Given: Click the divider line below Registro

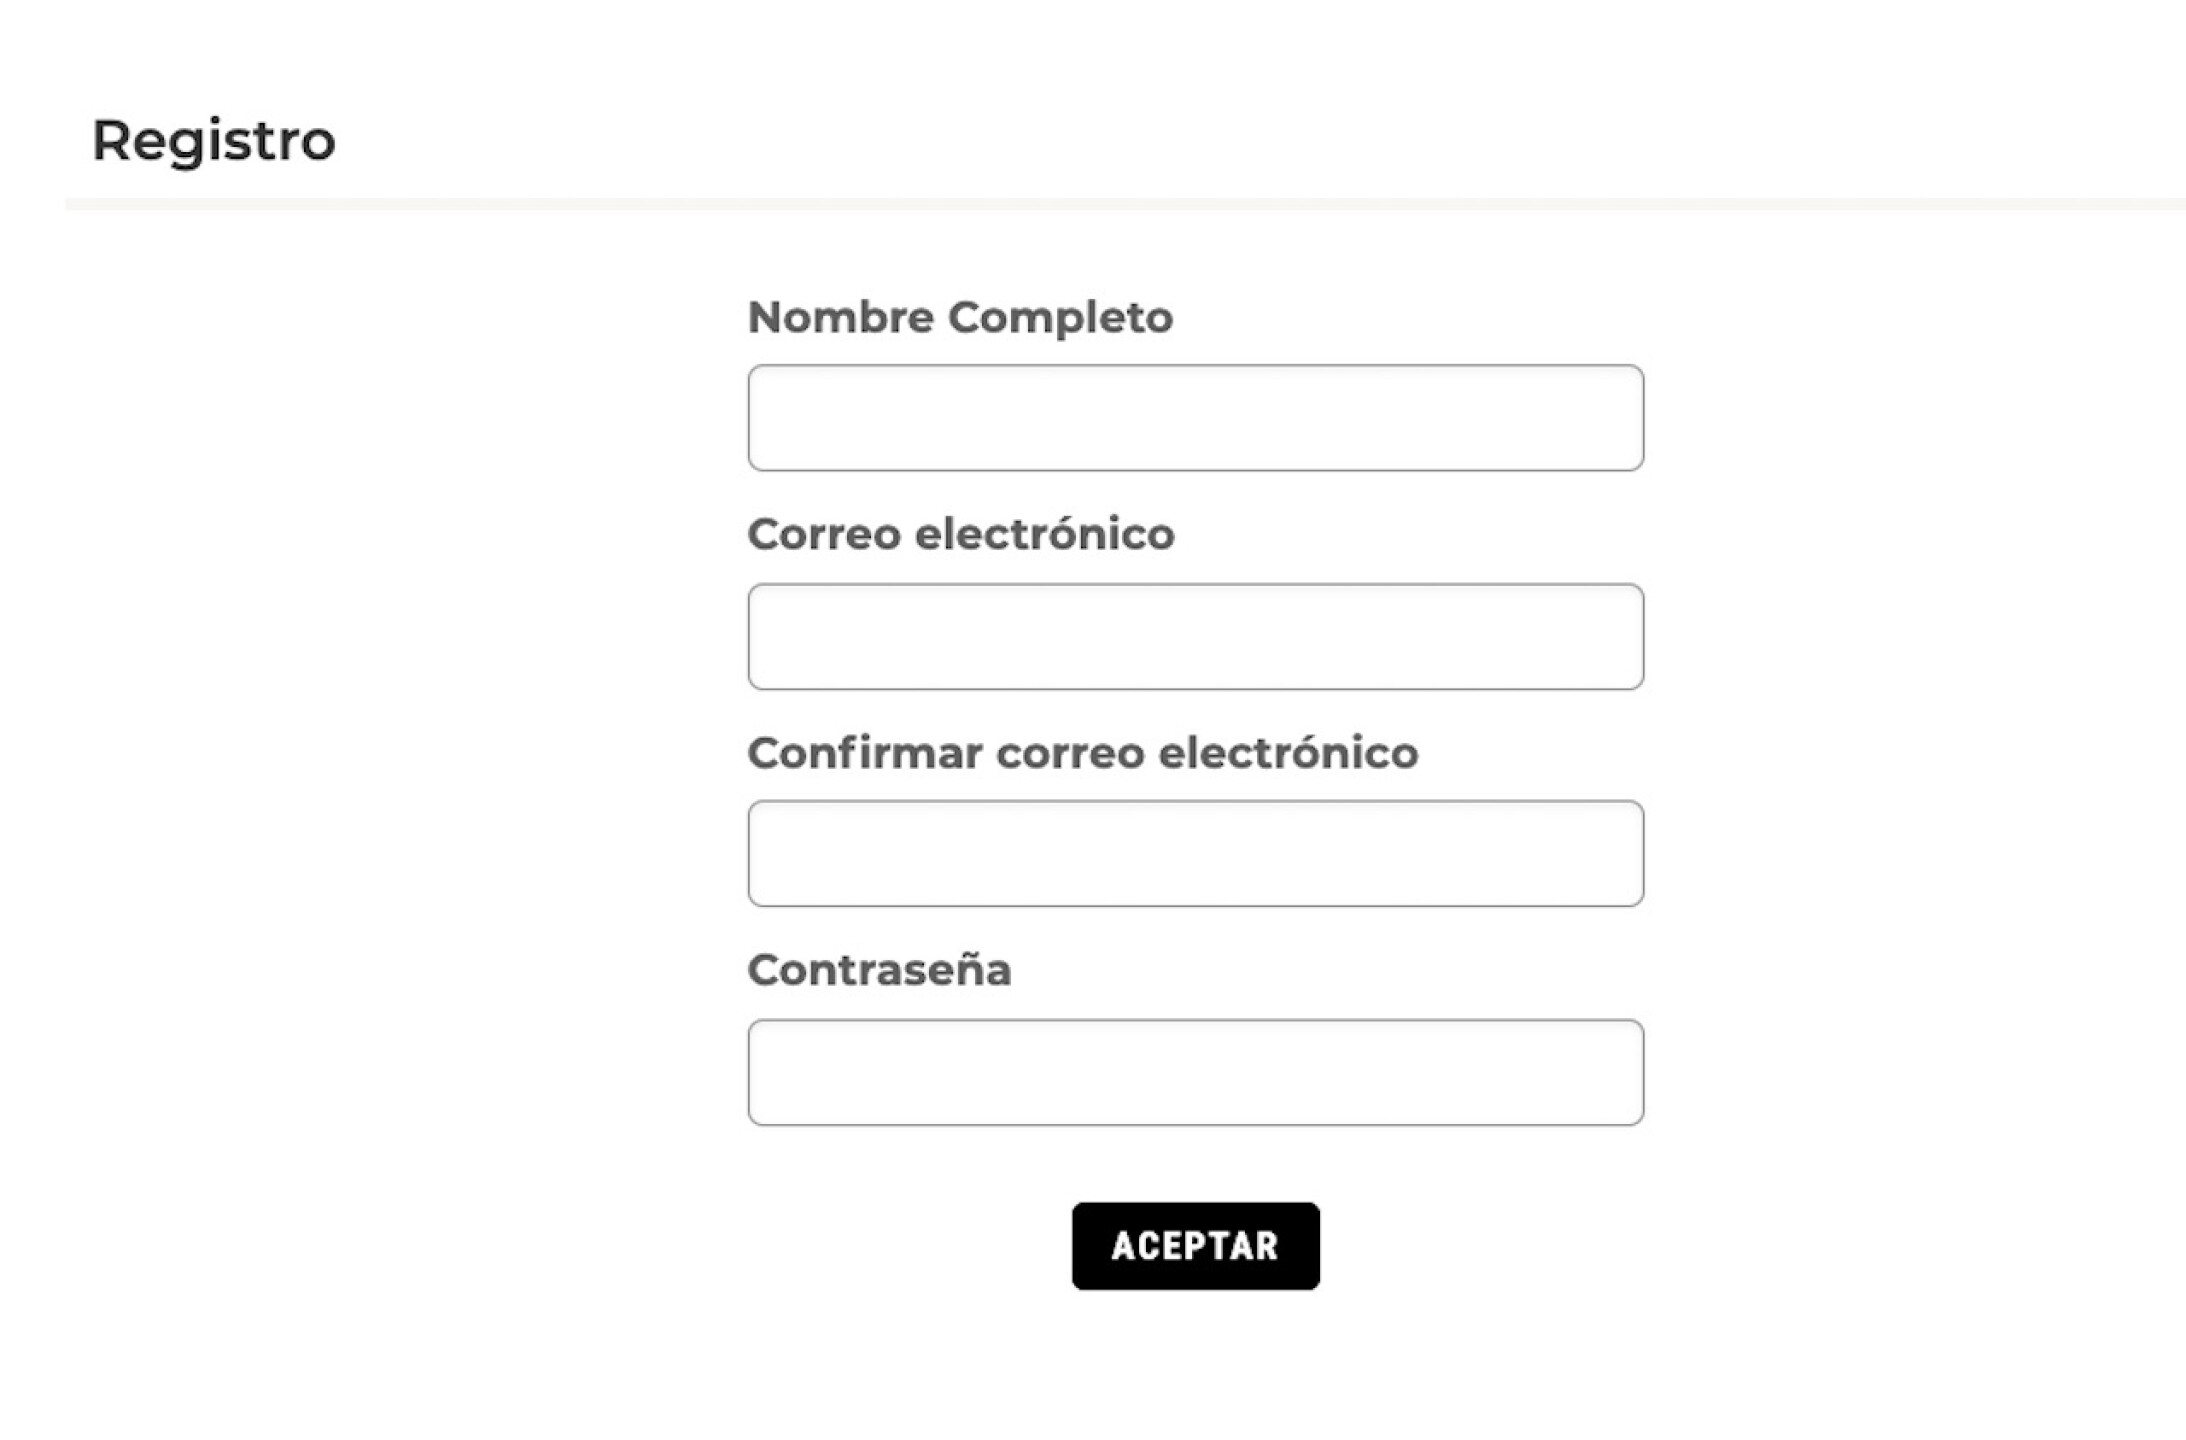Looking at the screenshot, I should click(x=1125, y=204).
